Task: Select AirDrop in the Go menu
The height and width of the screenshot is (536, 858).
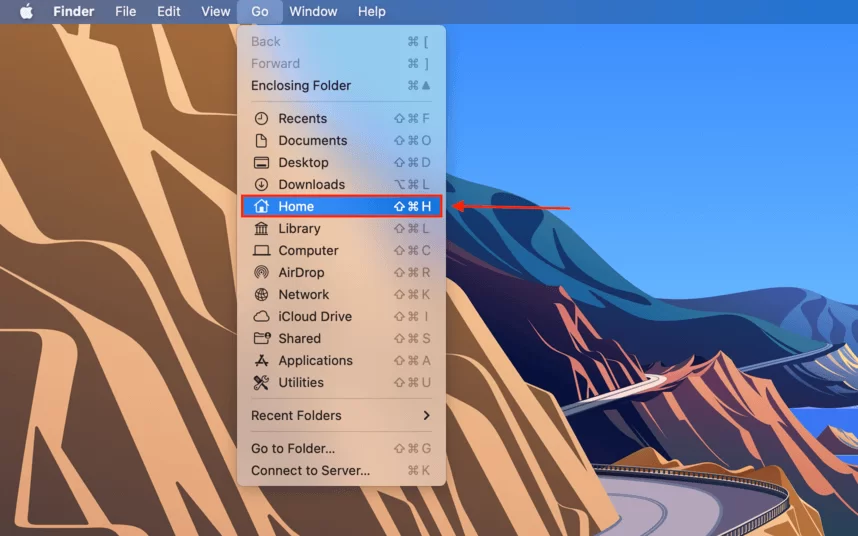Action: 341,272
